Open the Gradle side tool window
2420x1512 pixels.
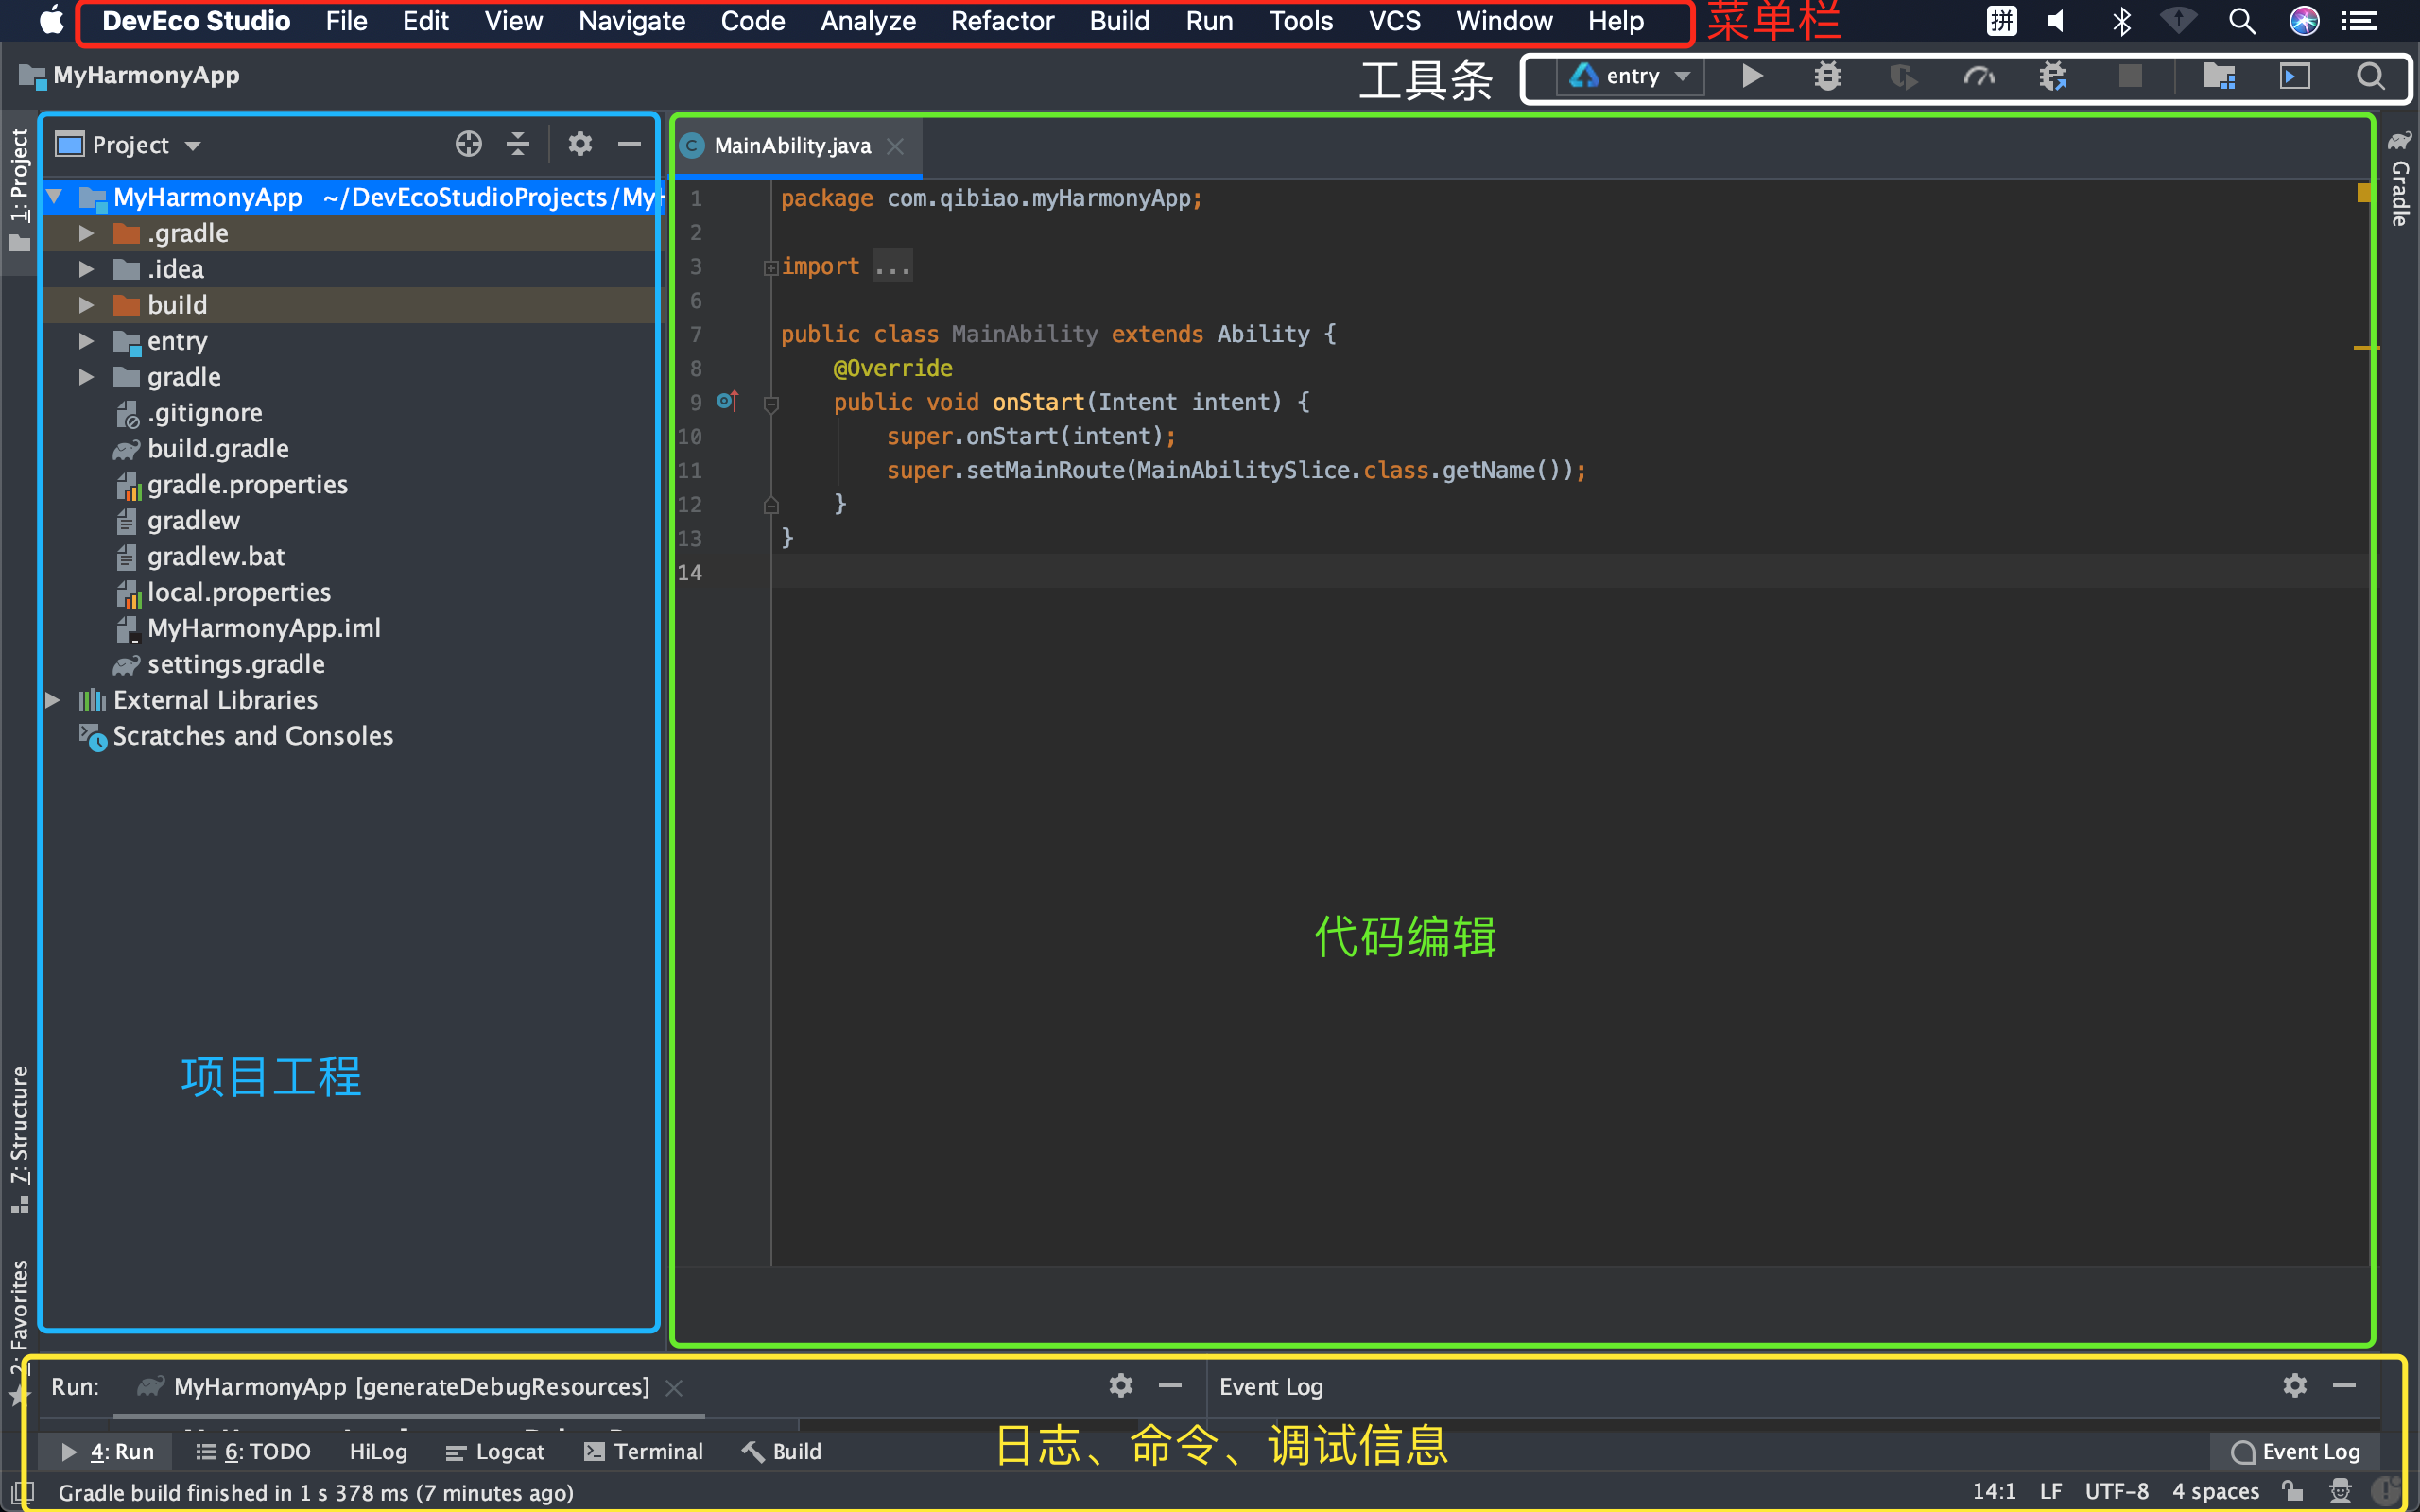[x=2400, y=180]
